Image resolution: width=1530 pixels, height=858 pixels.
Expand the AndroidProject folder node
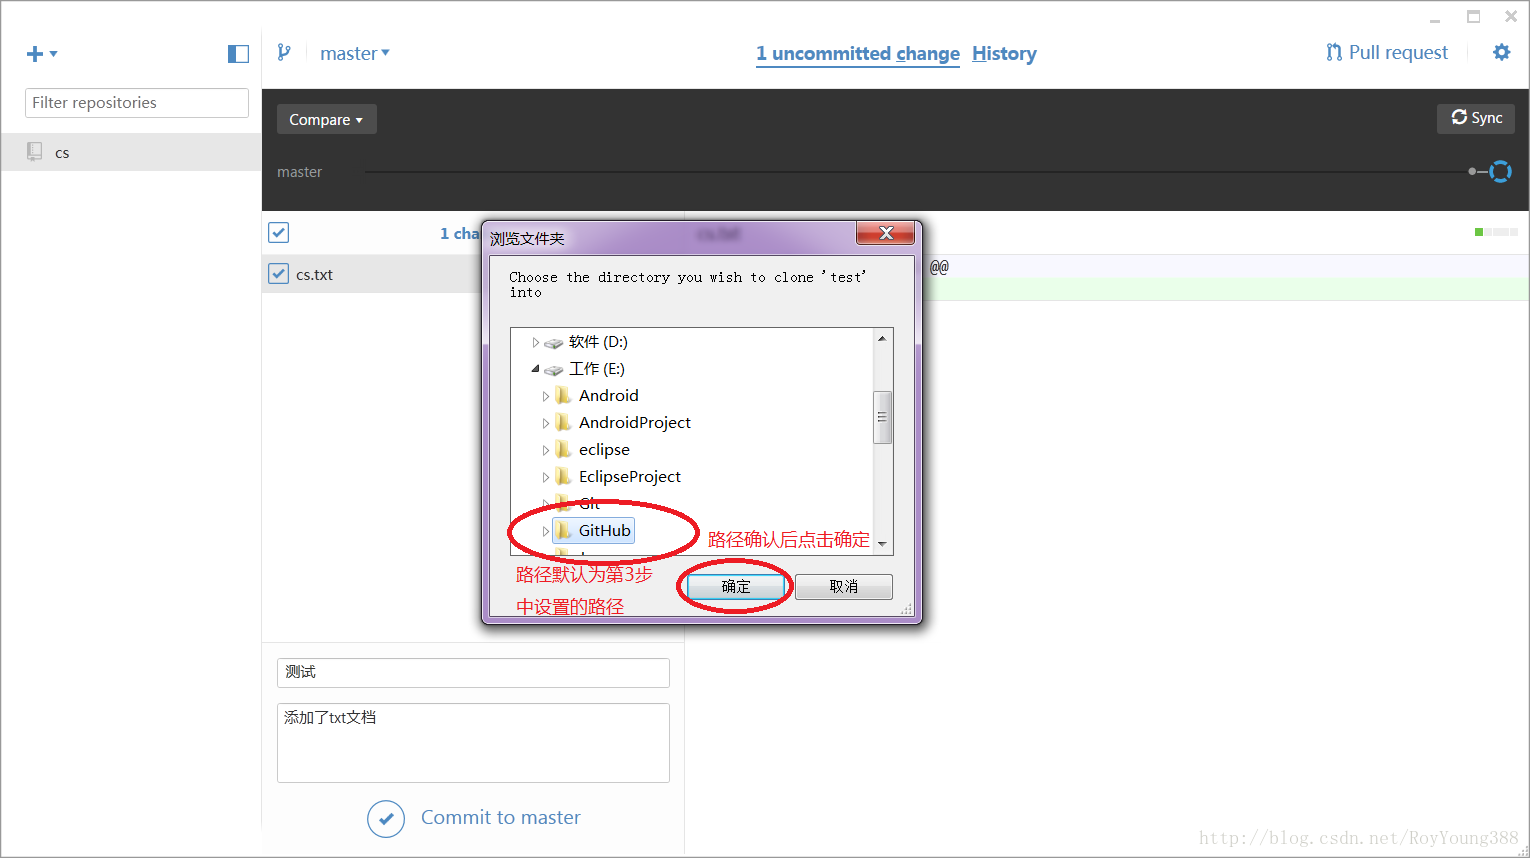coord(546,424)
